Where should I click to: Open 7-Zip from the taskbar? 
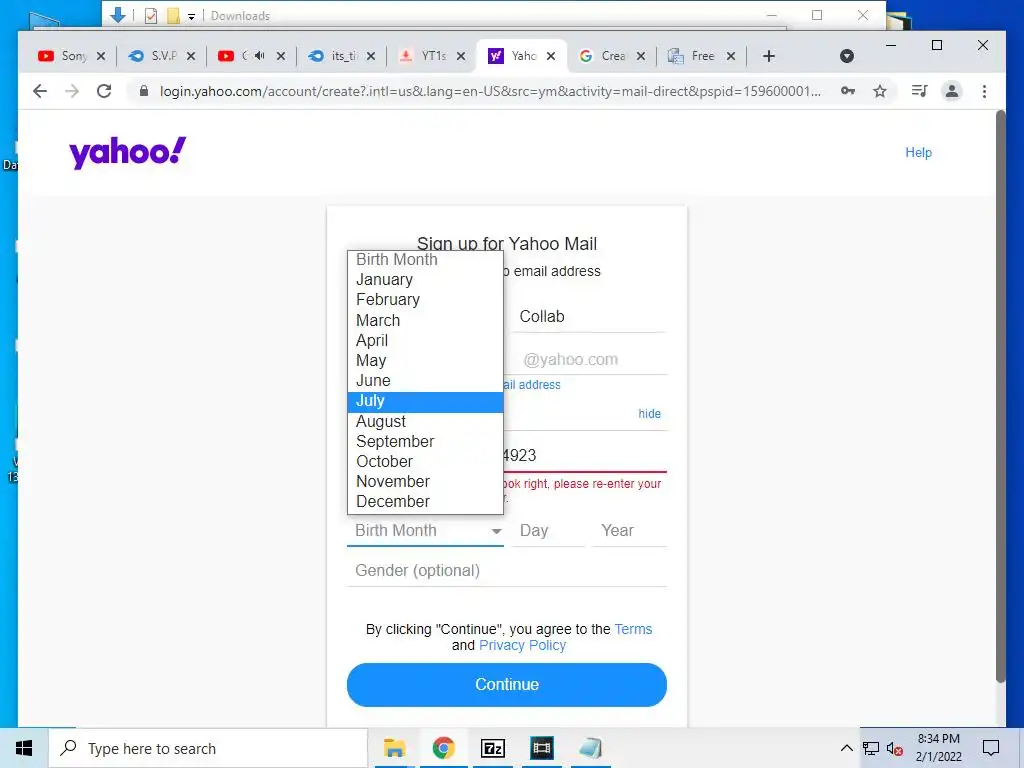492,748
